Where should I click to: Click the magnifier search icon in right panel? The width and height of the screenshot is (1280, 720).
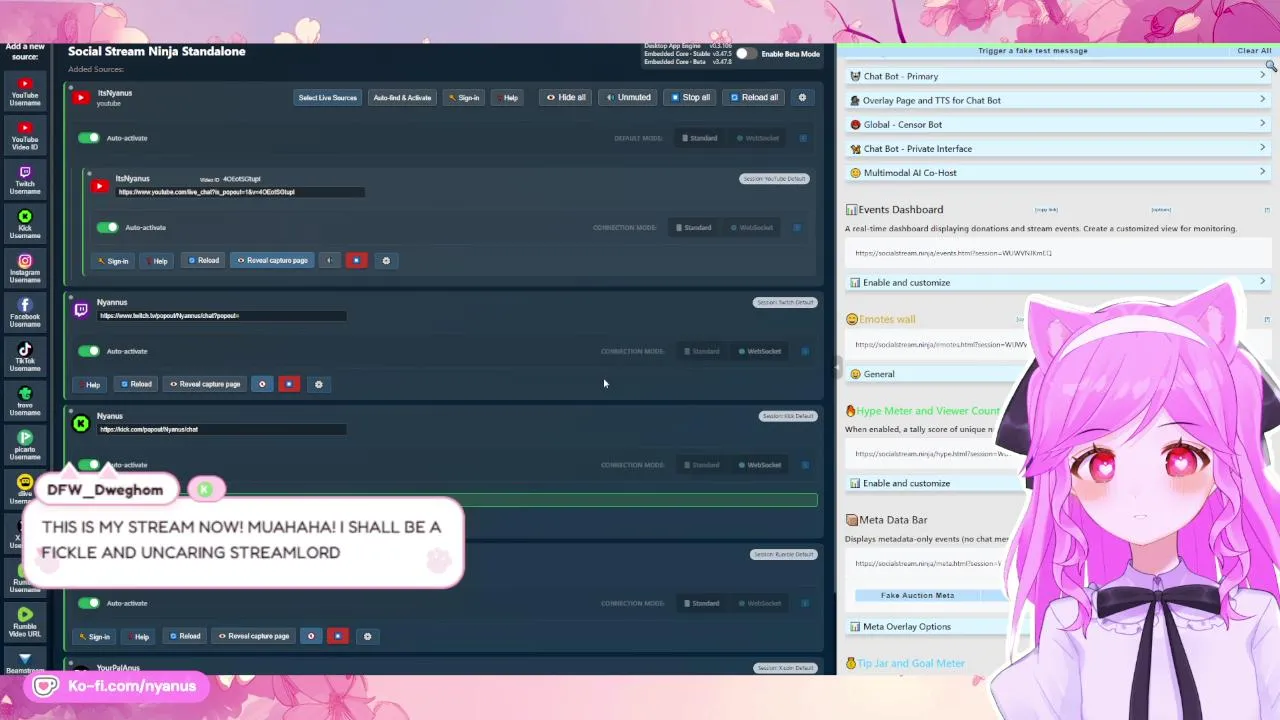point(1271,66)
